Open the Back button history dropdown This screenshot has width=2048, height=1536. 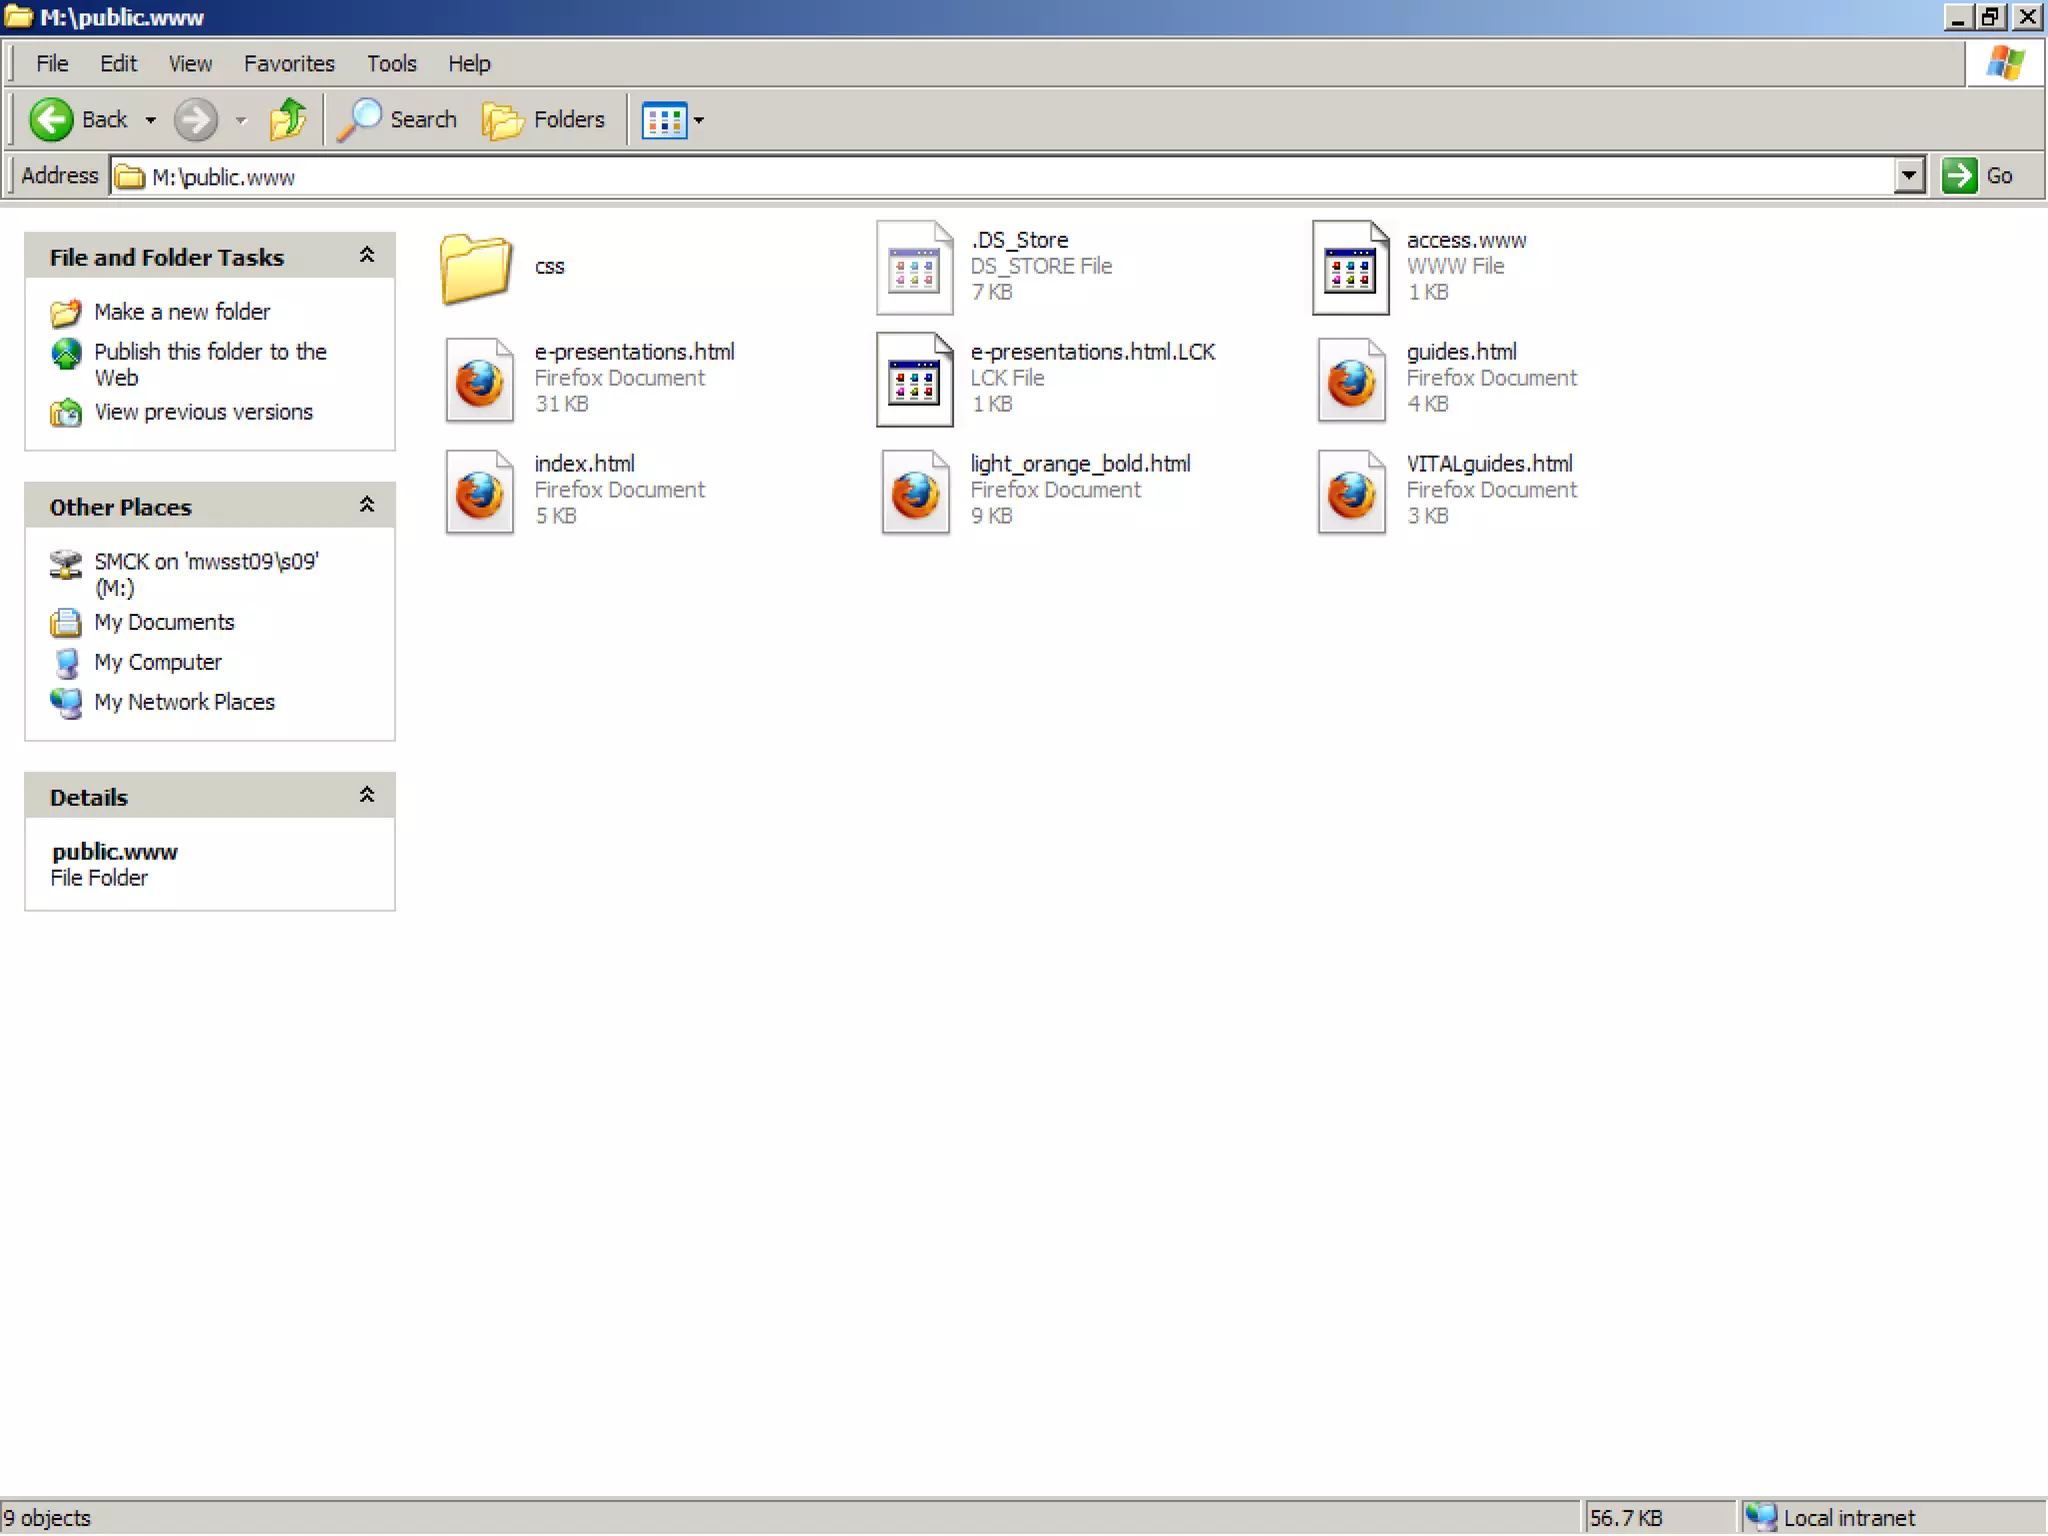pyautogui.click(x=151, y=121)
